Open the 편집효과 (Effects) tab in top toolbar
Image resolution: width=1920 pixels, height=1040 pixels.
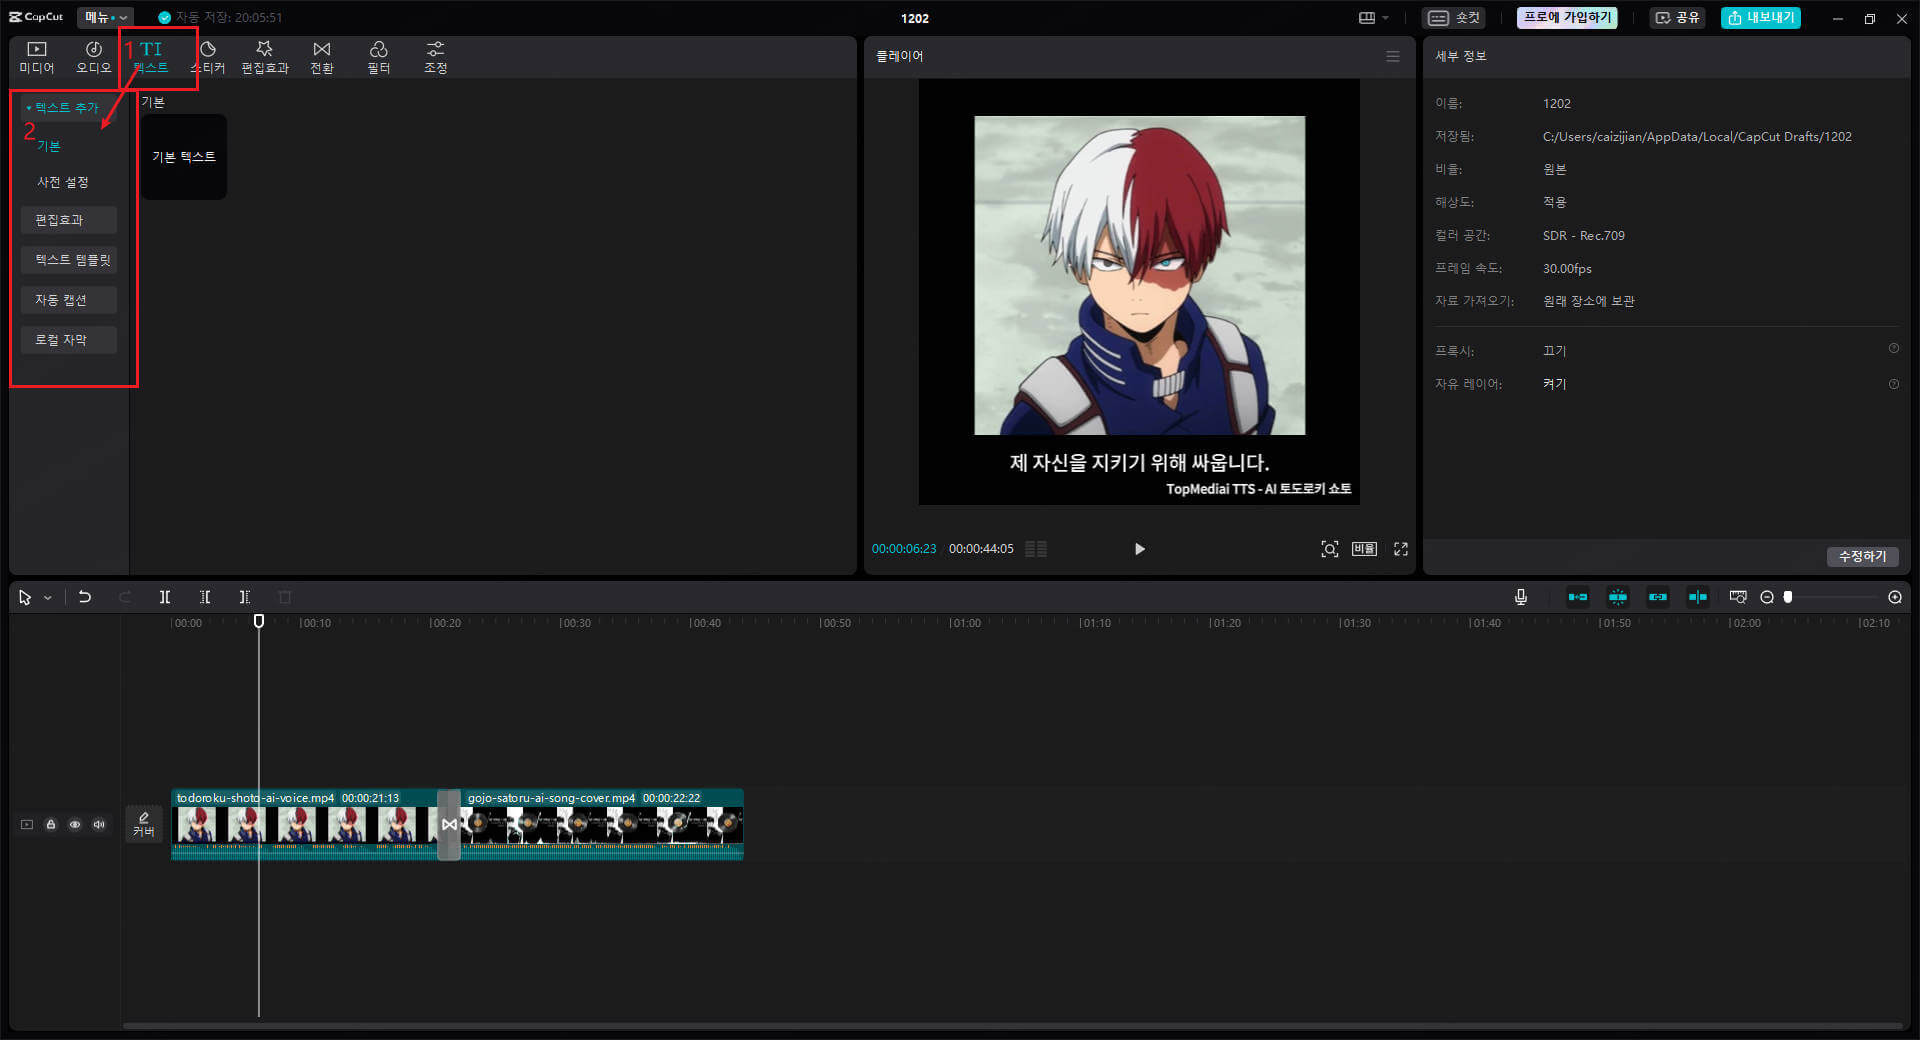click(265, 57)
